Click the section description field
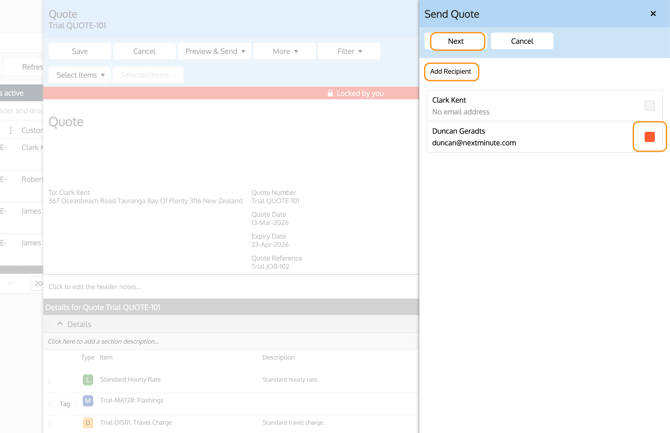670x433 pixels. click(x=231, y=341)
